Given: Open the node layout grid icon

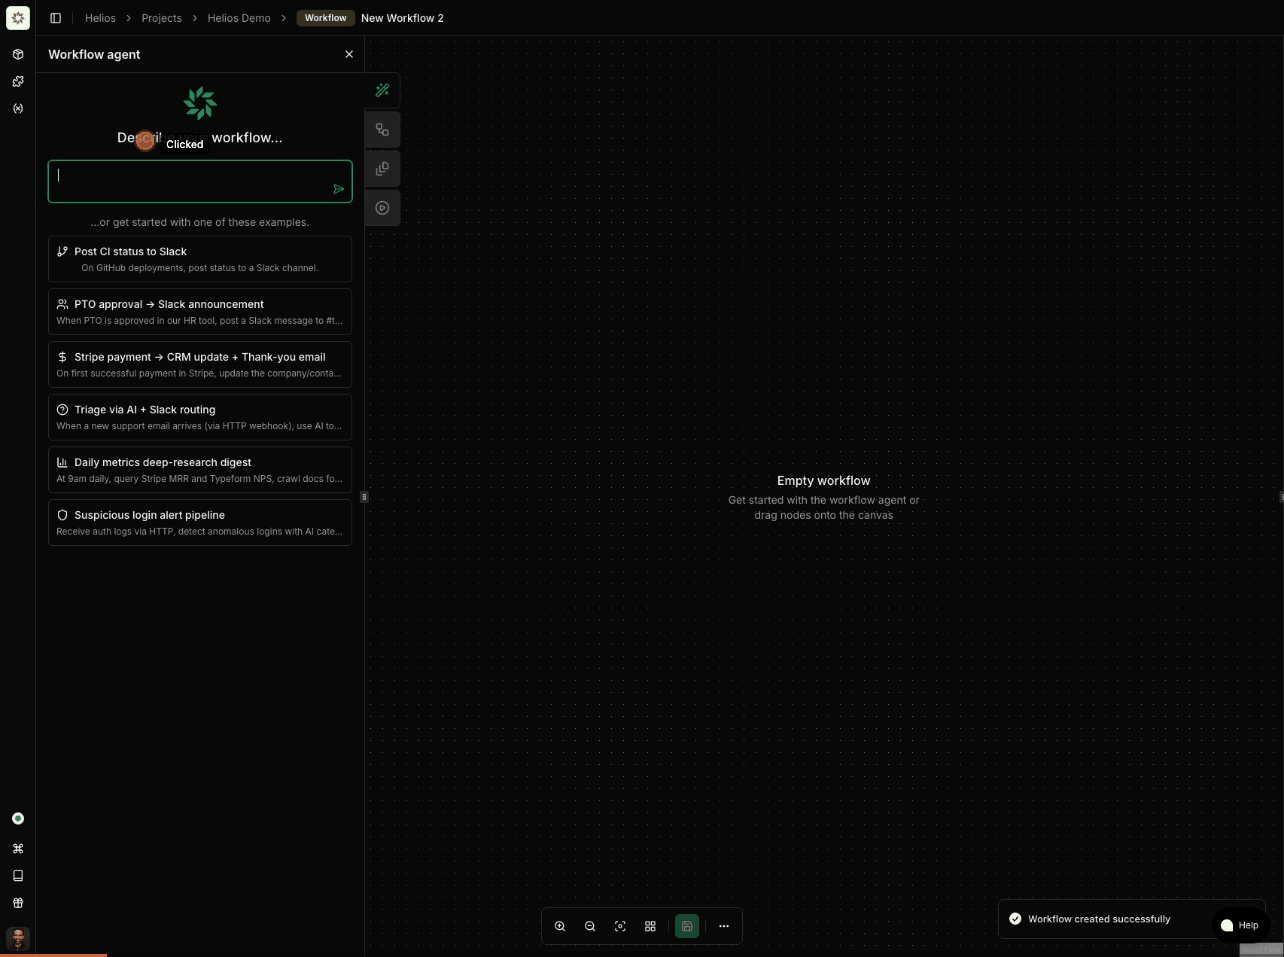Looking at the screenshot, I should coord(650,926).
